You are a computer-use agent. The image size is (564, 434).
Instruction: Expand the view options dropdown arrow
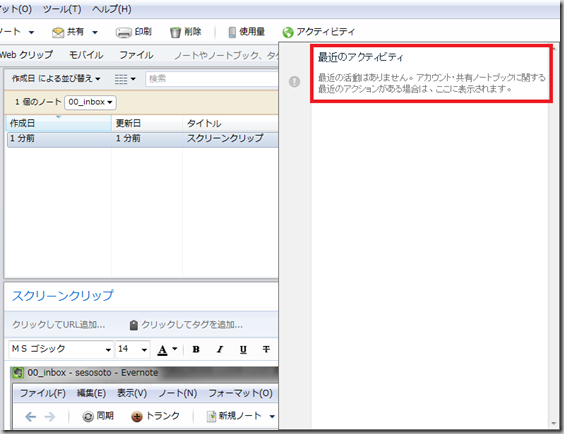133,79
